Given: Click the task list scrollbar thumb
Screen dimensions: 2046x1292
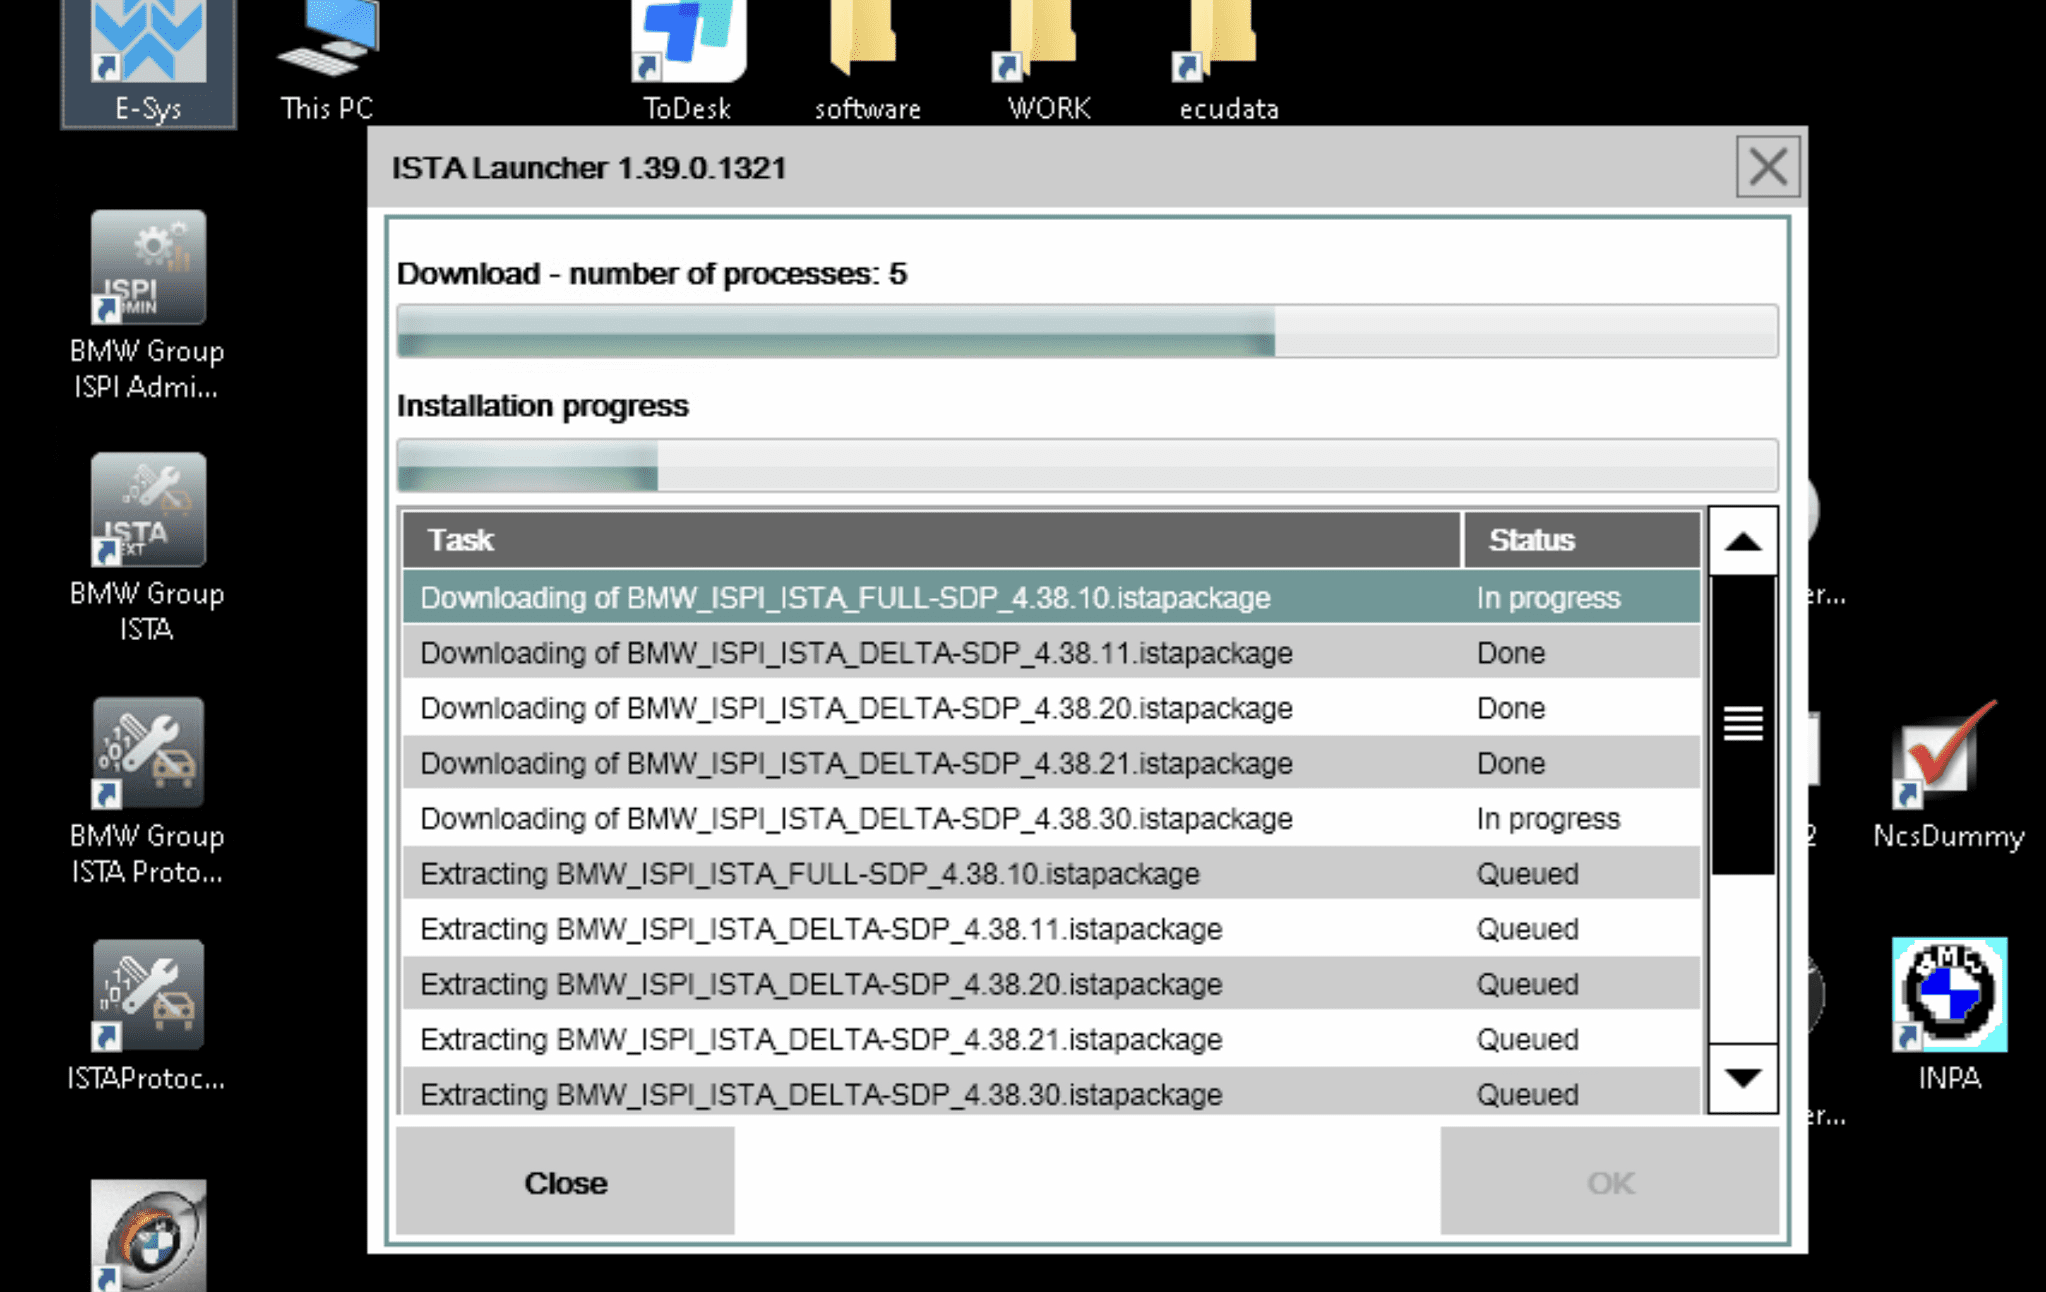Looking at the screenshot, I should tap(1743, 724).
